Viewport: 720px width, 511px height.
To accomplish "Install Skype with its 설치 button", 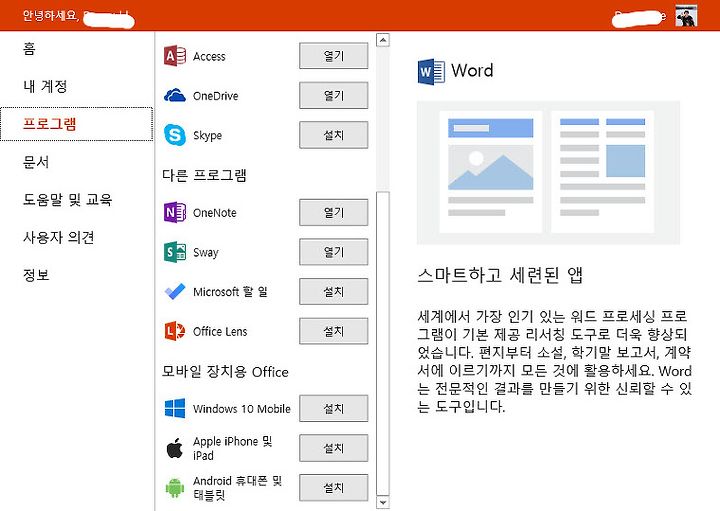I will point(333,135).
